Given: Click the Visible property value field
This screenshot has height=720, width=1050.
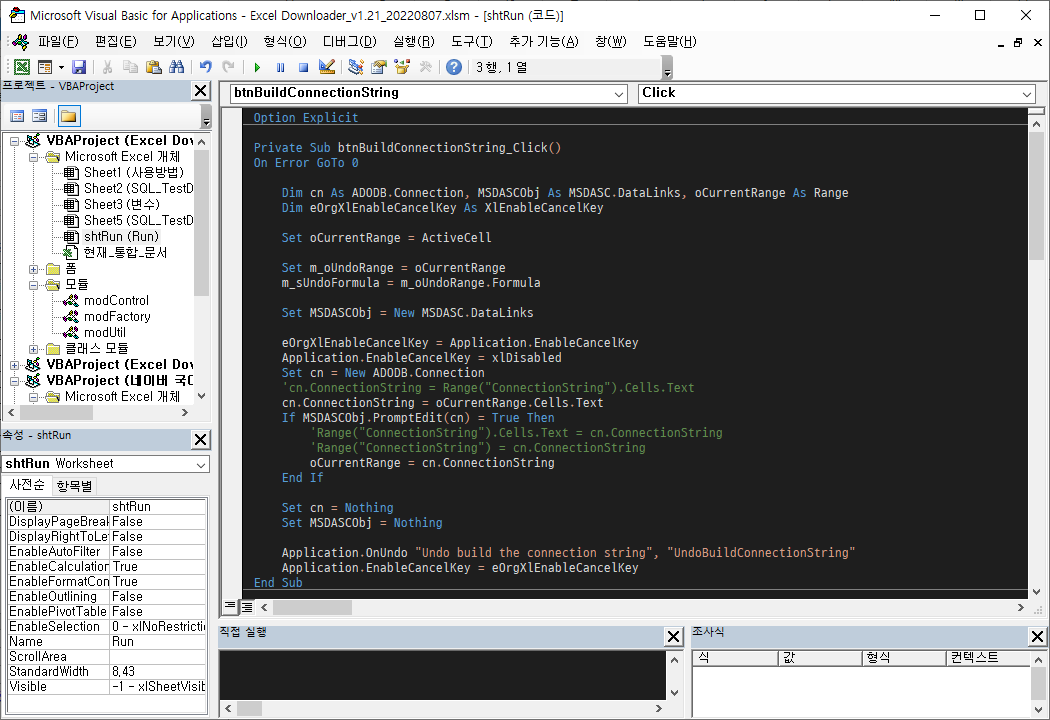Looking at the screenshot, I should [157, 687].
